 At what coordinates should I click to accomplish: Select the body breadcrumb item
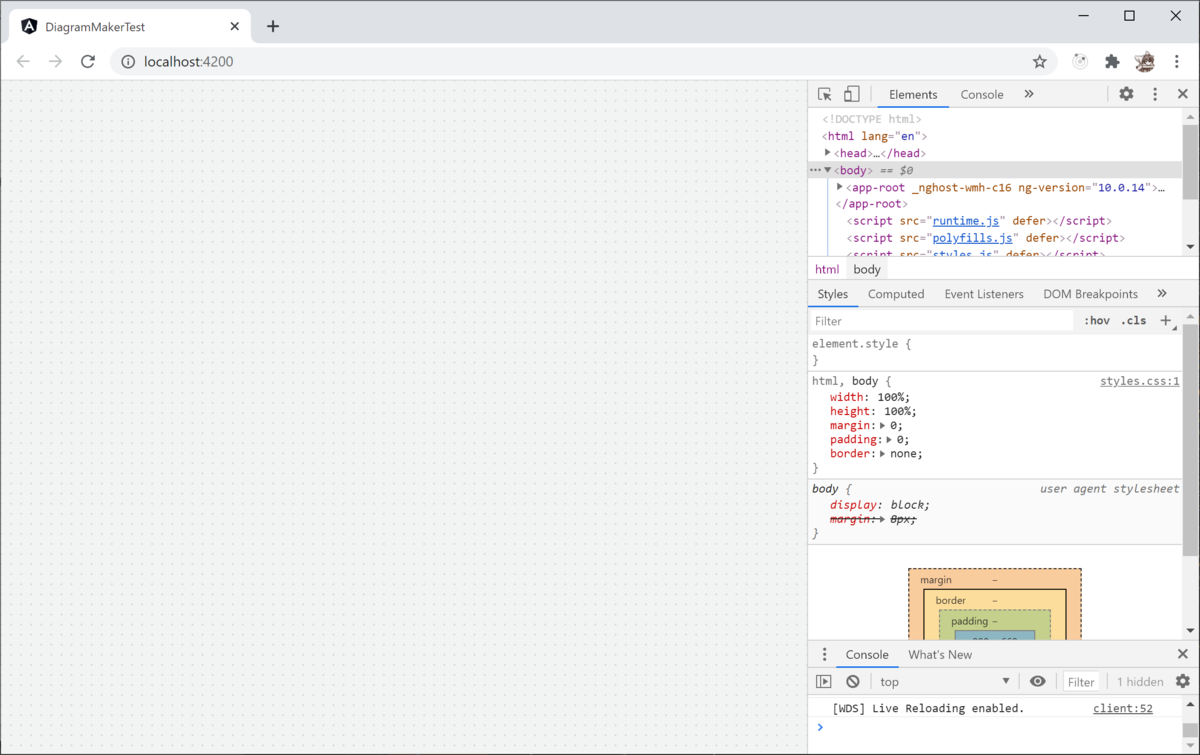pos(867,270)
